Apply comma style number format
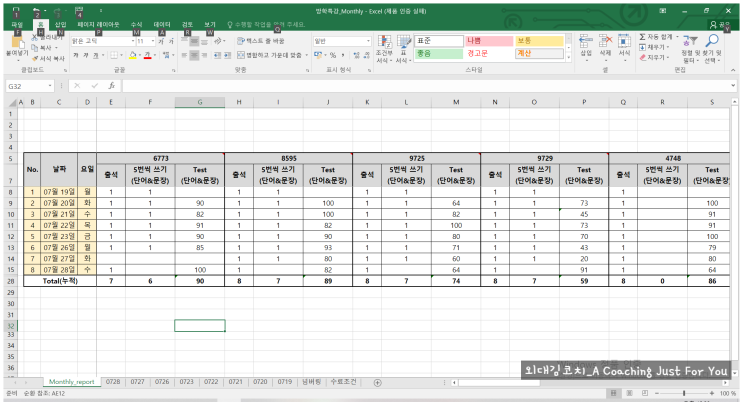The image size is (743, 402). point(343,55)
